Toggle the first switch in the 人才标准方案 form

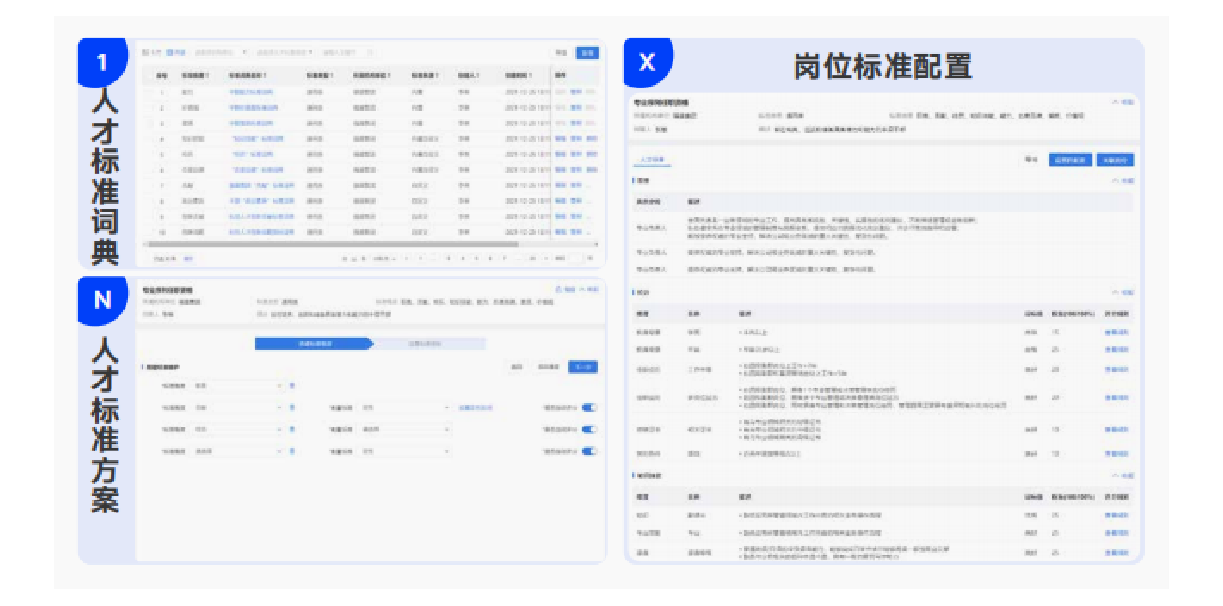click(590, 407)
